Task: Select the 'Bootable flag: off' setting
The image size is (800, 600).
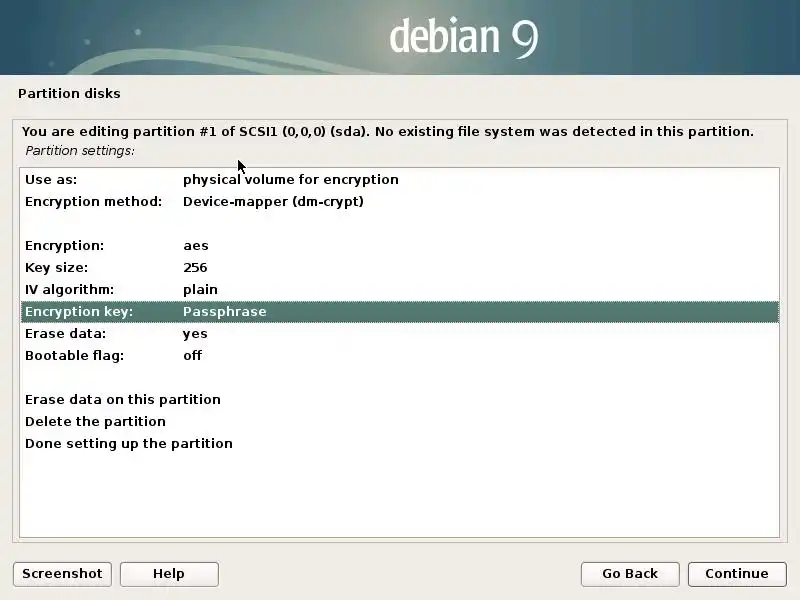Action: [400, 356]
